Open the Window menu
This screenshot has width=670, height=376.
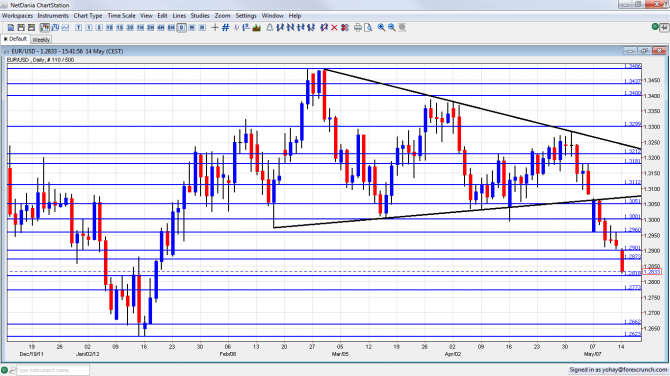point(273,16)
